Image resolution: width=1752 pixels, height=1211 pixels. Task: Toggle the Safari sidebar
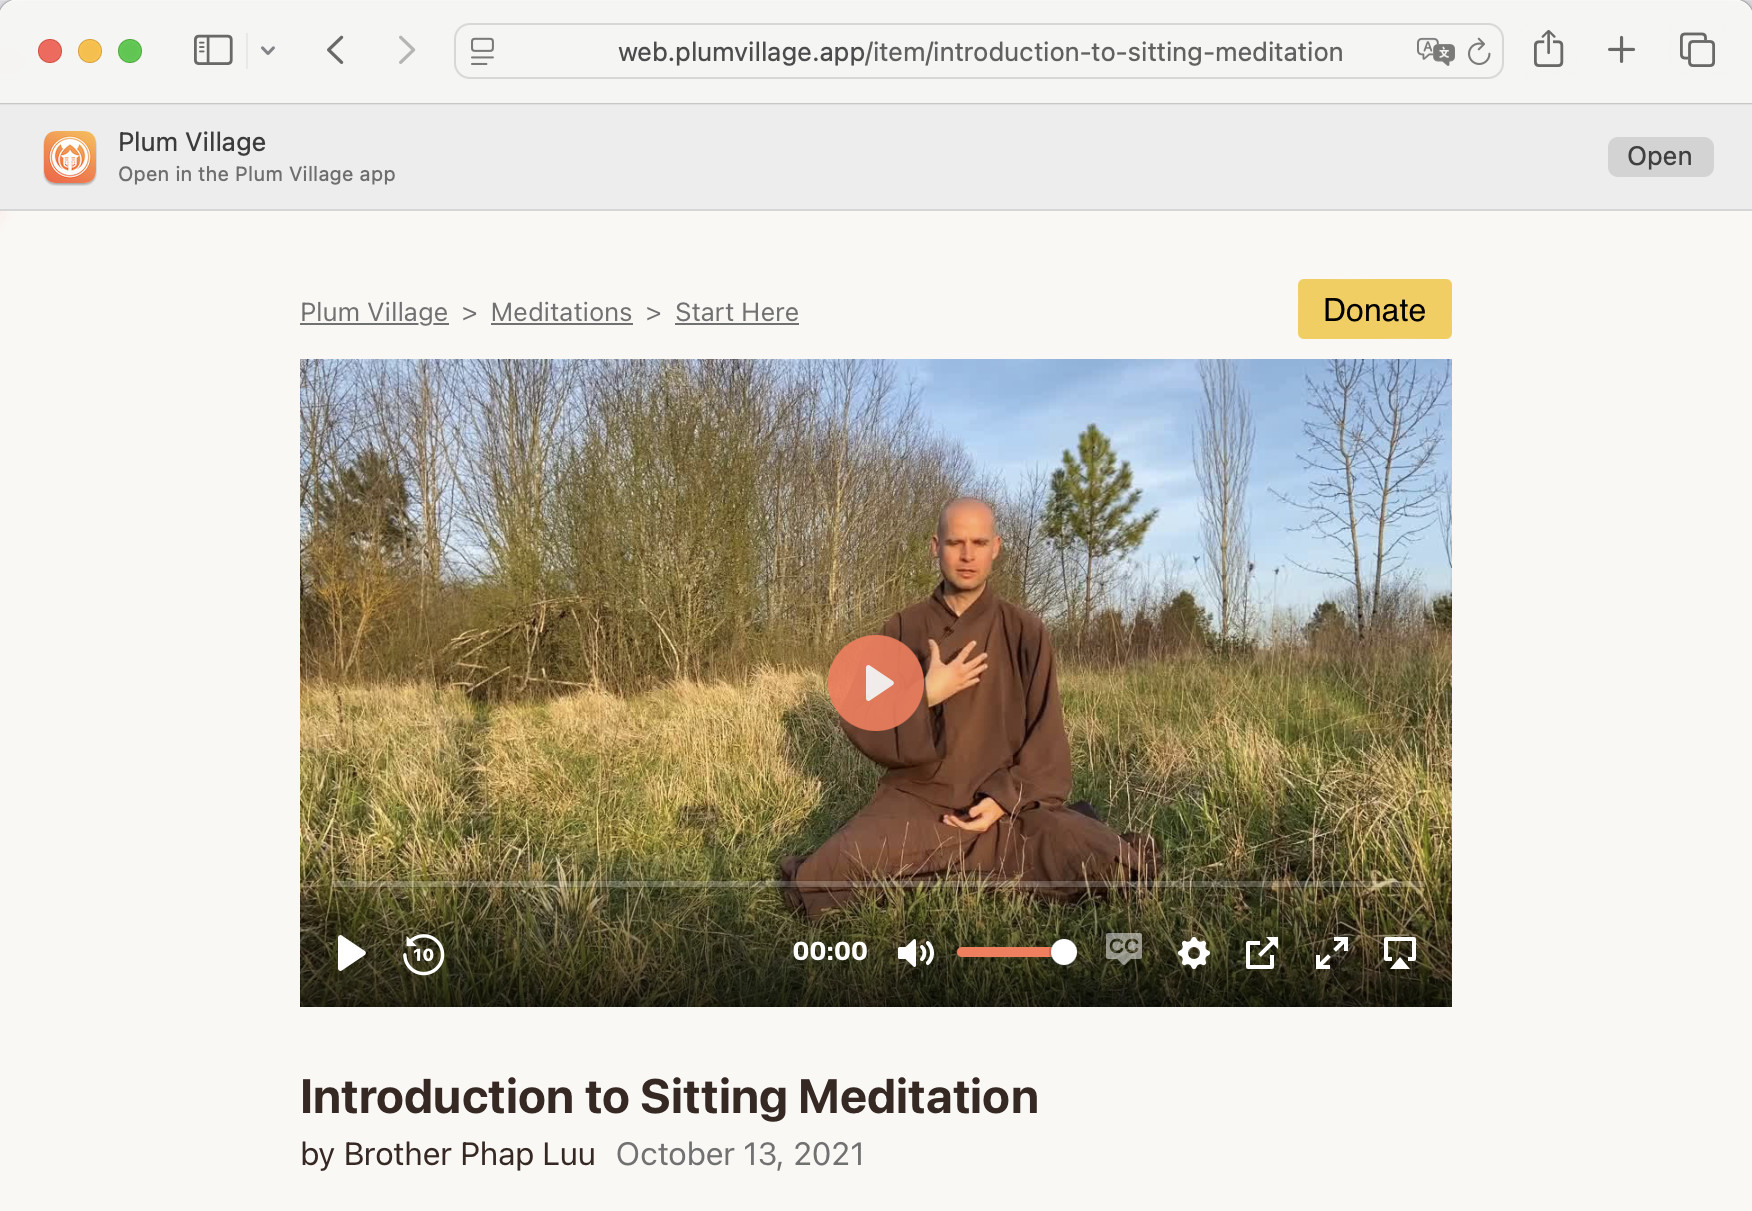click(x=213, y=50)
